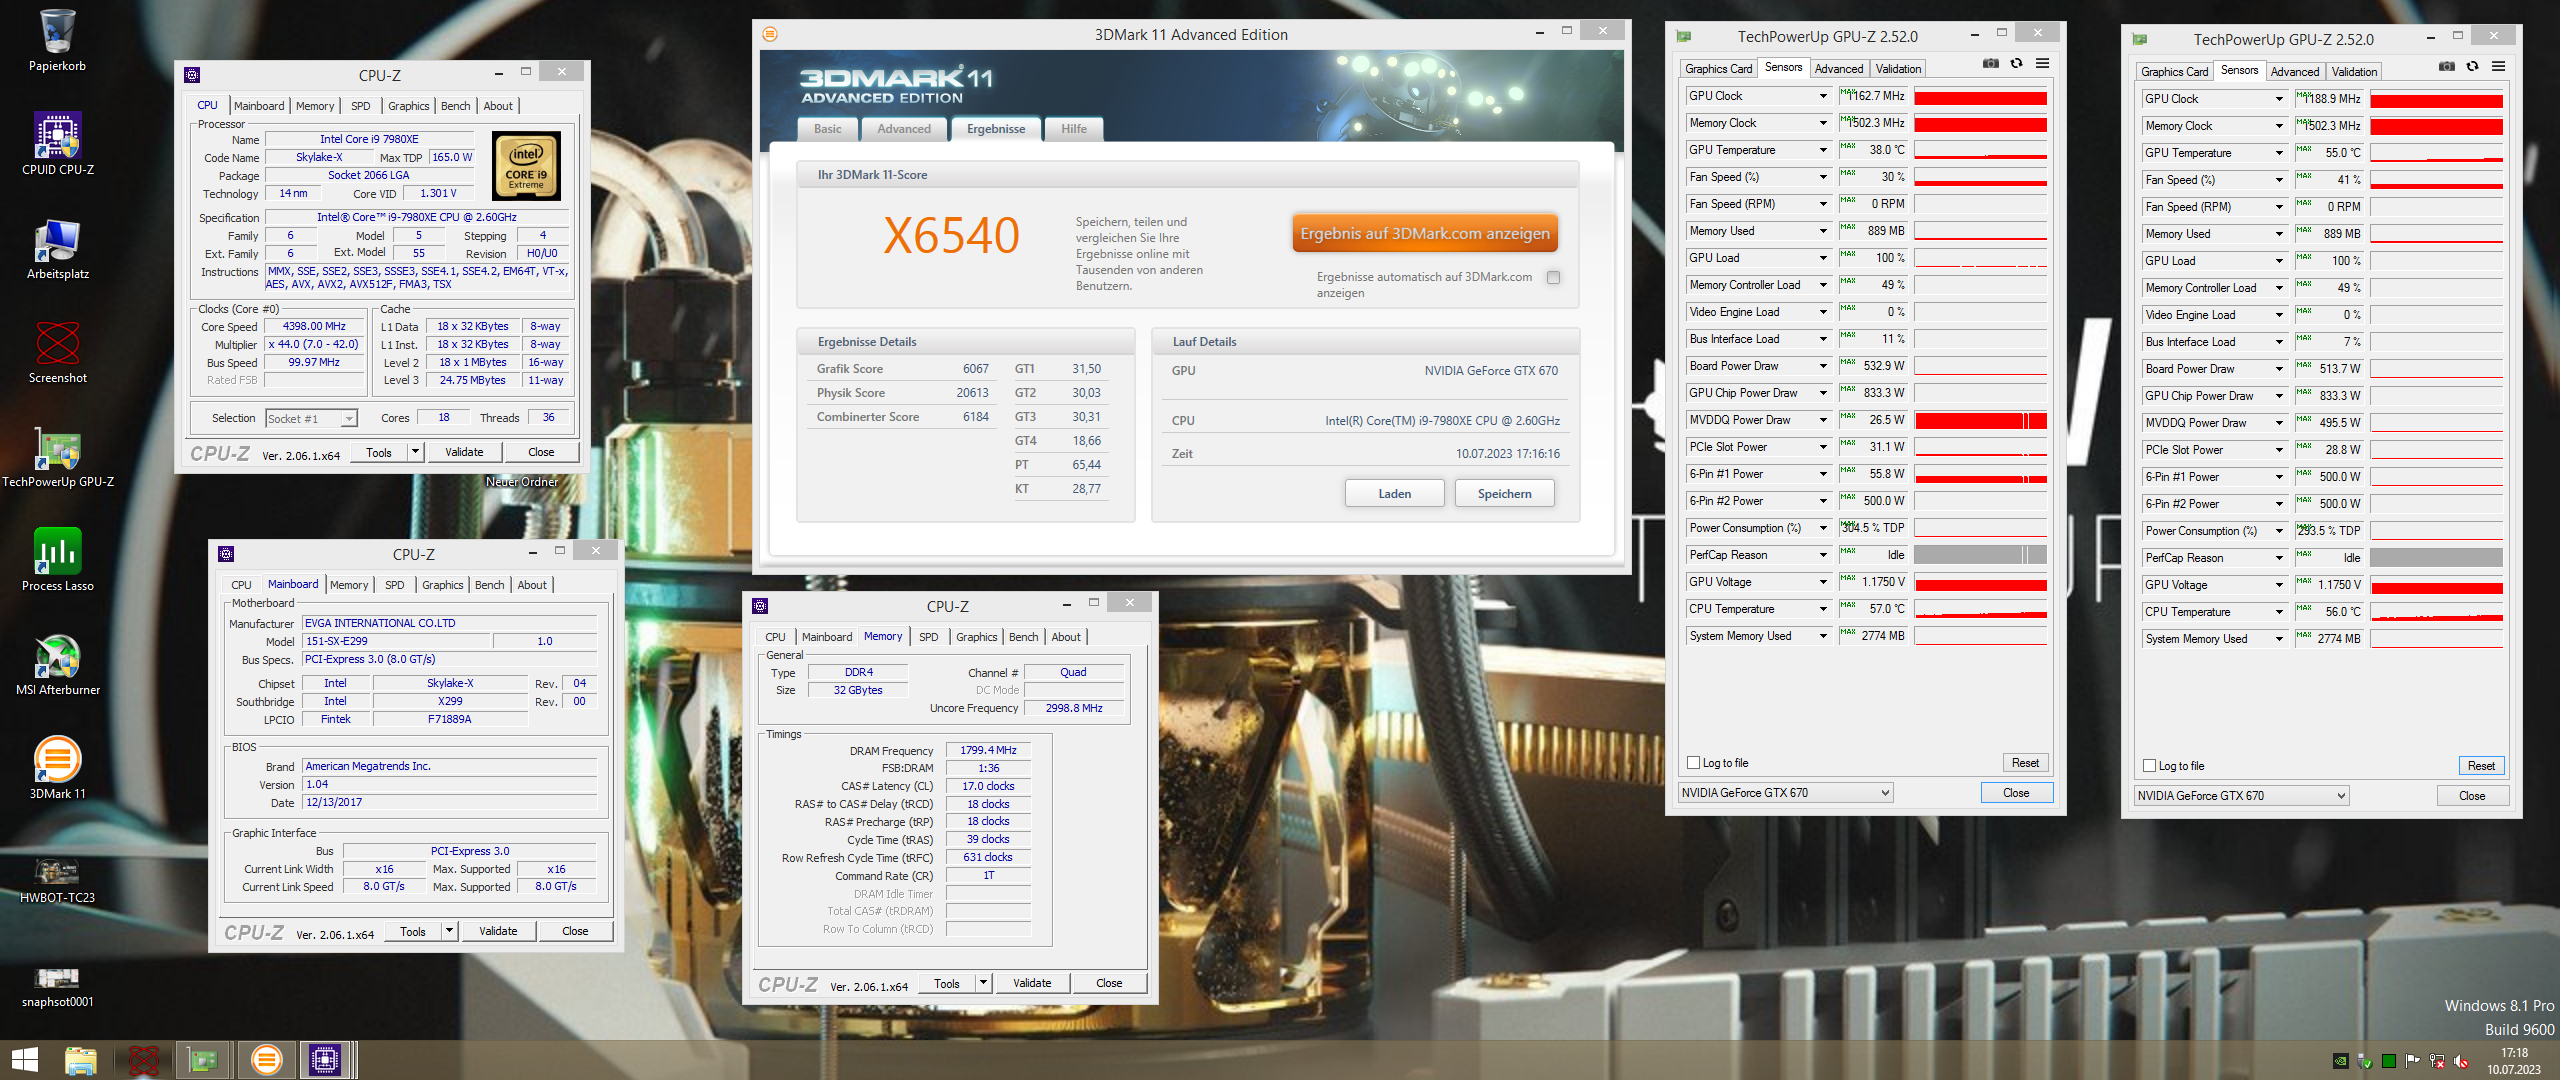Switch to 3DMark 11 taskbar icon
Screen dimensions: 2560x1080
[x=266, y=1060]
